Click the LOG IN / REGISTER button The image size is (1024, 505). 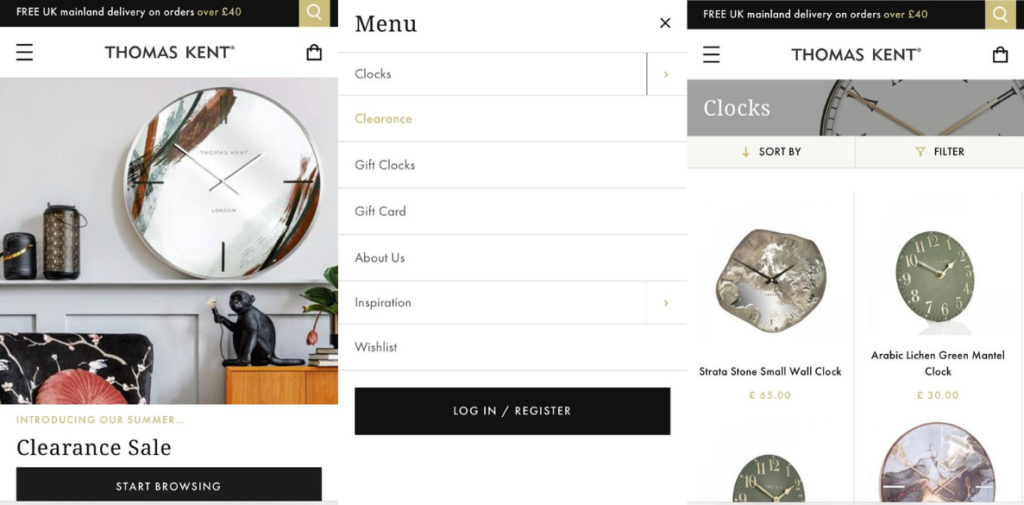tap(512, 411)
